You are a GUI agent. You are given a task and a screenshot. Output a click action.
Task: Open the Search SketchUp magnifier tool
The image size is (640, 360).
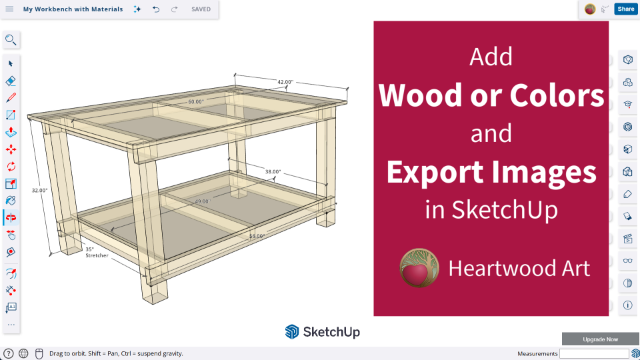pyautogui.click(x=11, y=40)
